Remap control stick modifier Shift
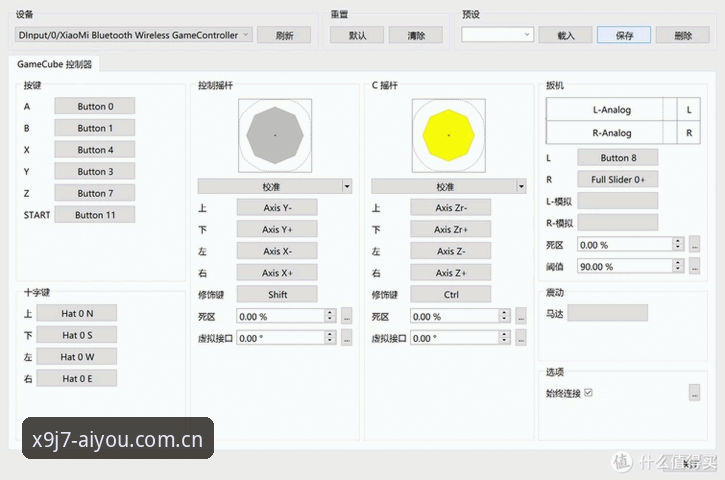Image resolution: width=725 pixels, height=480 pixels. click(277, 295)
